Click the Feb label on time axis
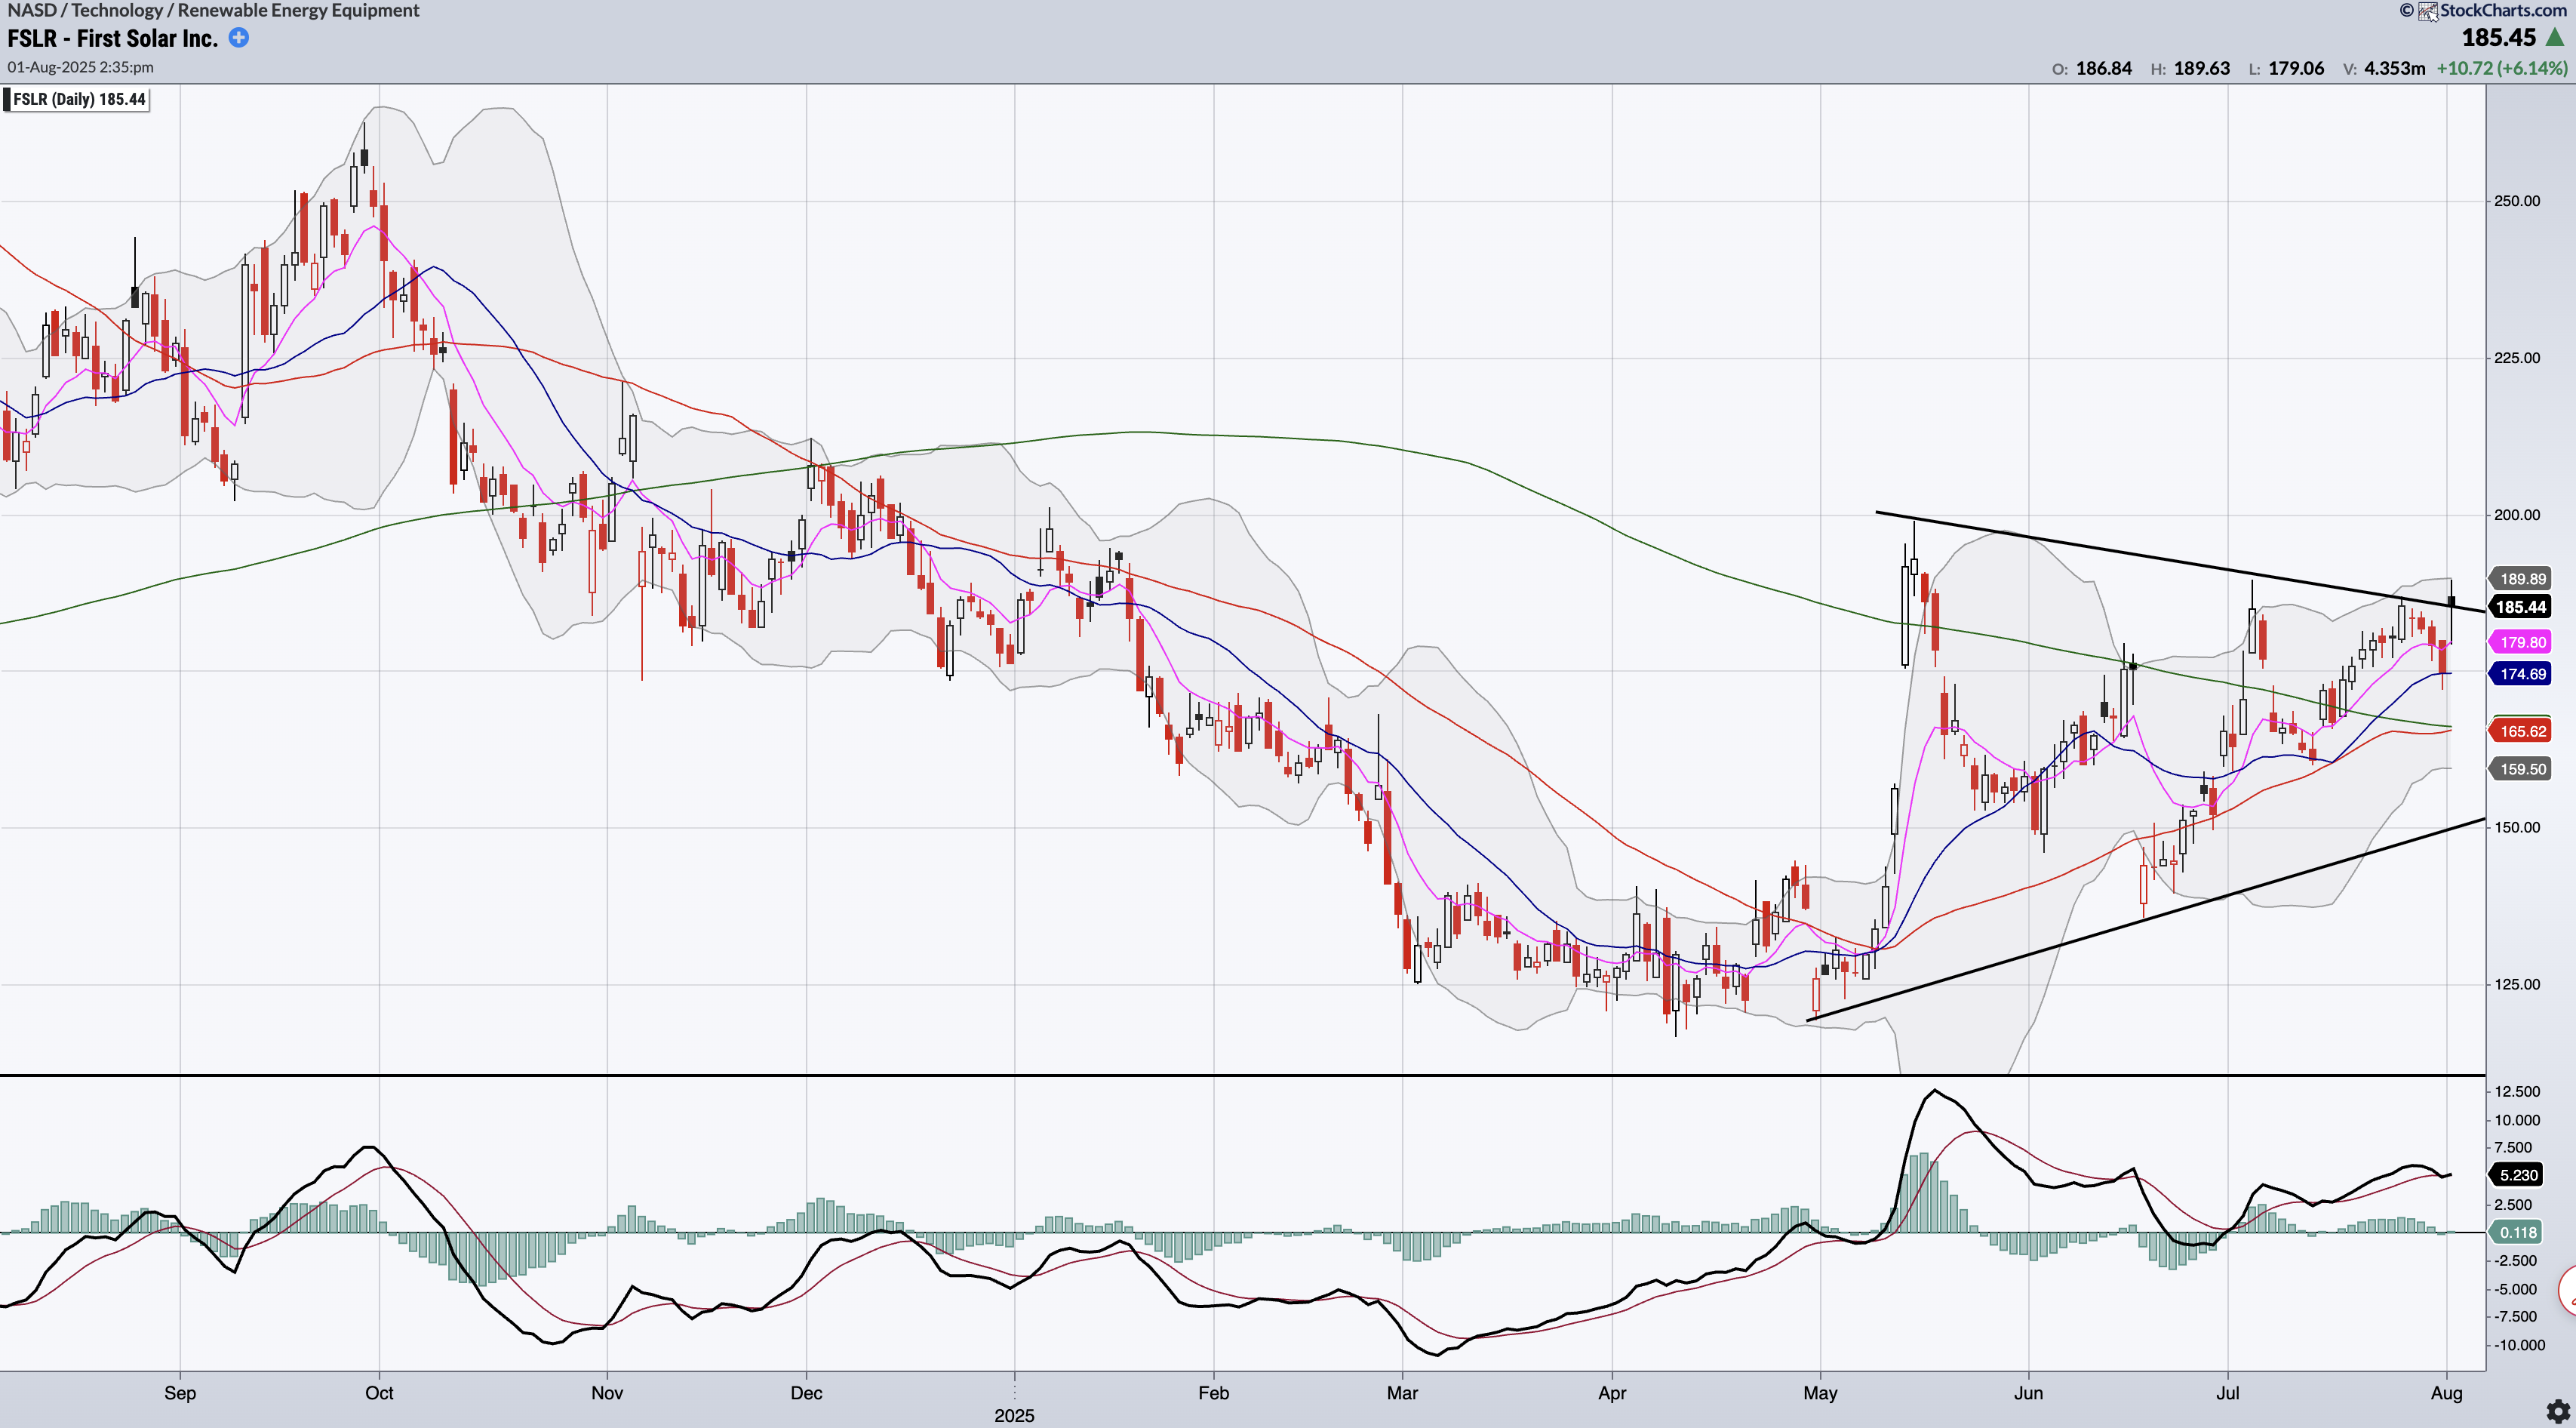Screen dimensions: 2576x1428 (x=1213, y=1393)
